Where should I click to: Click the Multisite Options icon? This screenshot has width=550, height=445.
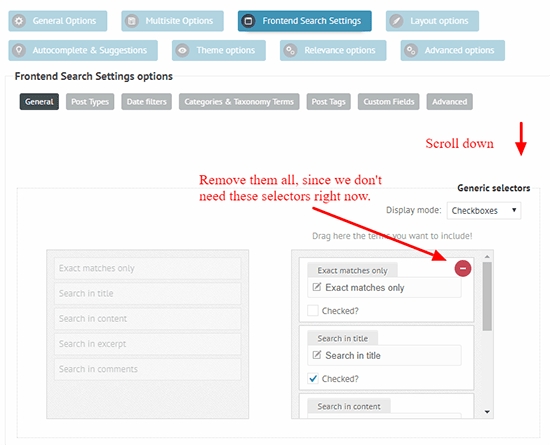click(132, 21)
